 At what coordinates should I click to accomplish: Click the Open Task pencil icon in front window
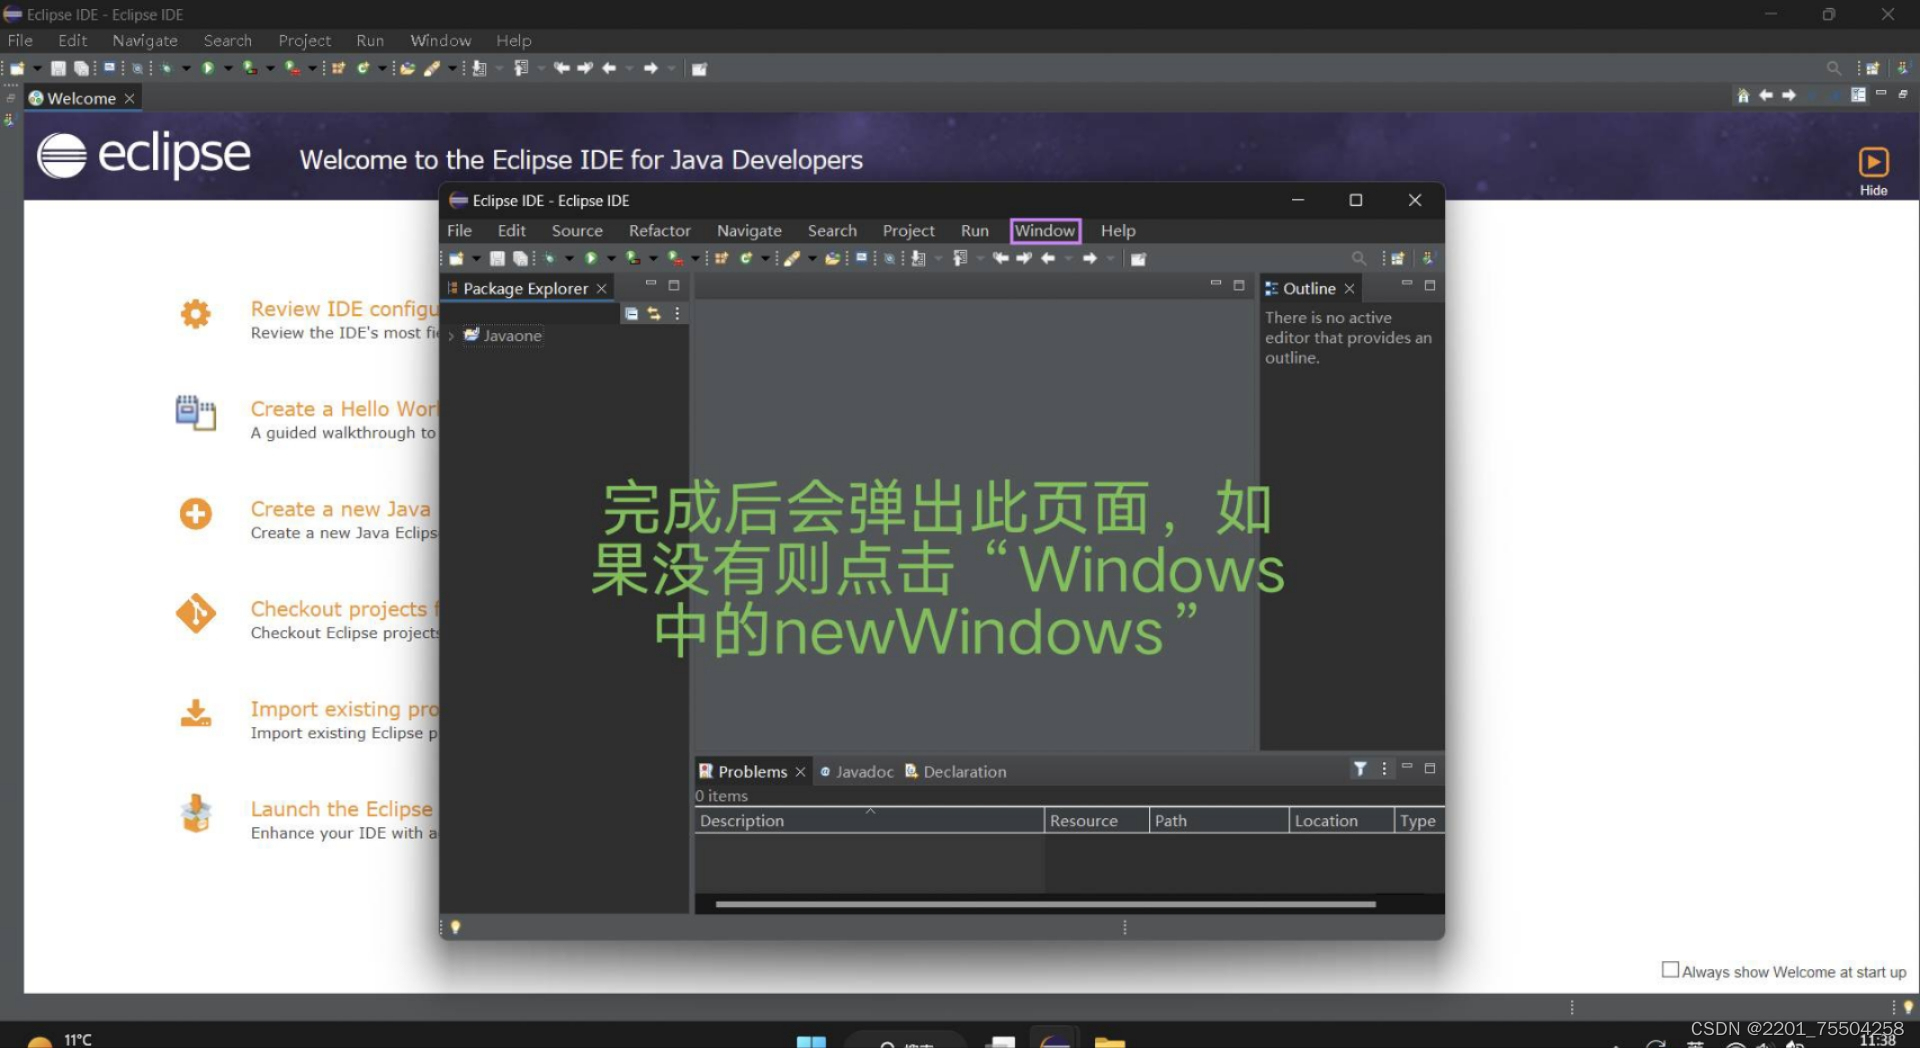pos(791,259)
